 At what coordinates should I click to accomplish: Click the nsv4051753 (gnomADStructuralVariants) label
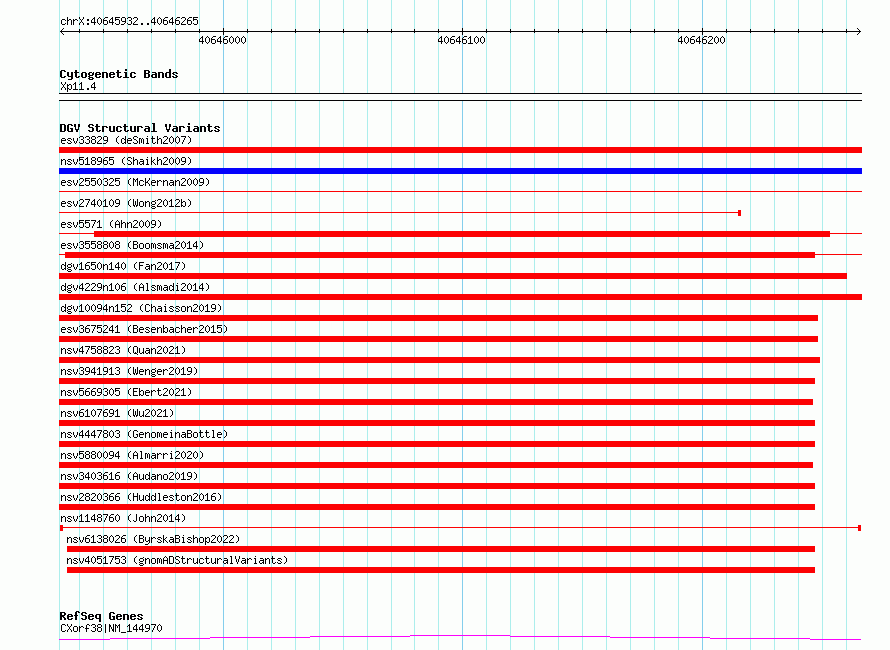(177, 560)
